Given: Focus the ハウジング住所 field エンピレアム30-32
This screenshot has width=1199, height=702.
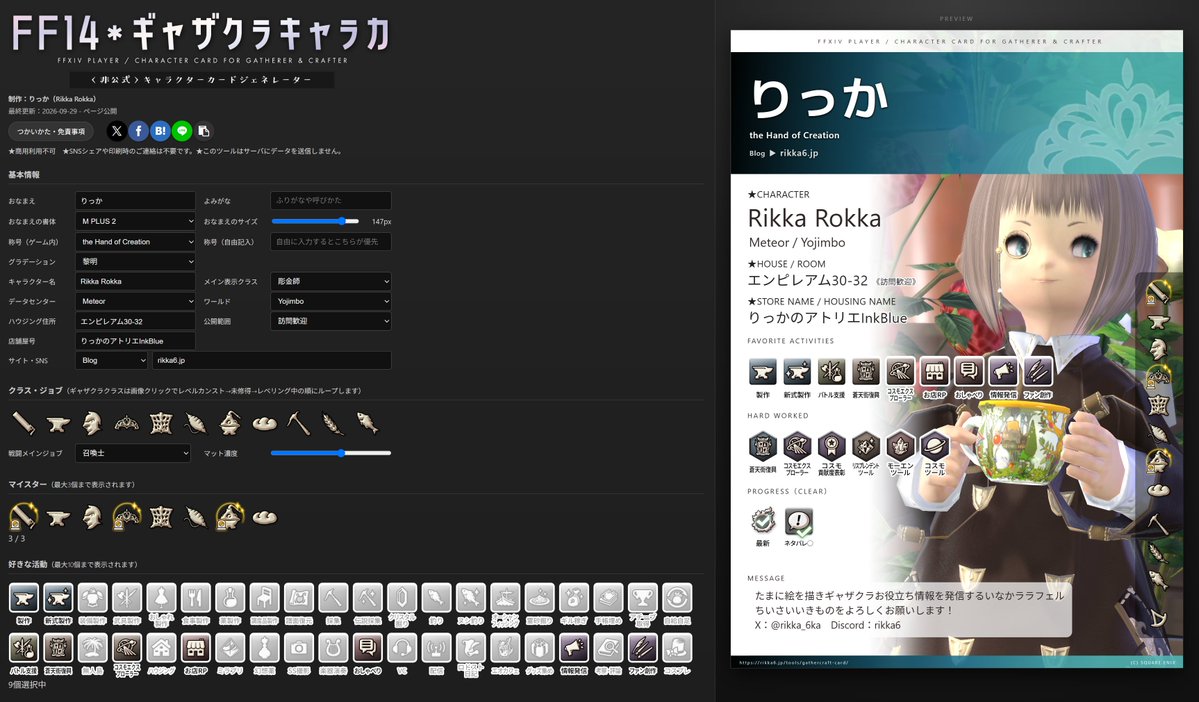Looking at the screenshot, I should [135, 321].
